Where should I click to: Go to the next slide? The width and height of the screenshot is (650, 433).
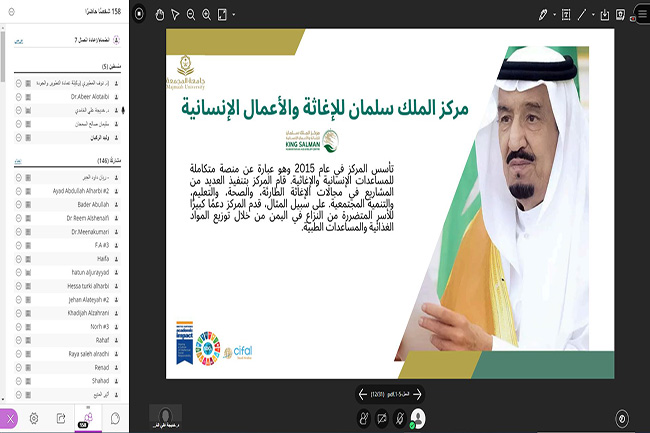click(417, 394)
